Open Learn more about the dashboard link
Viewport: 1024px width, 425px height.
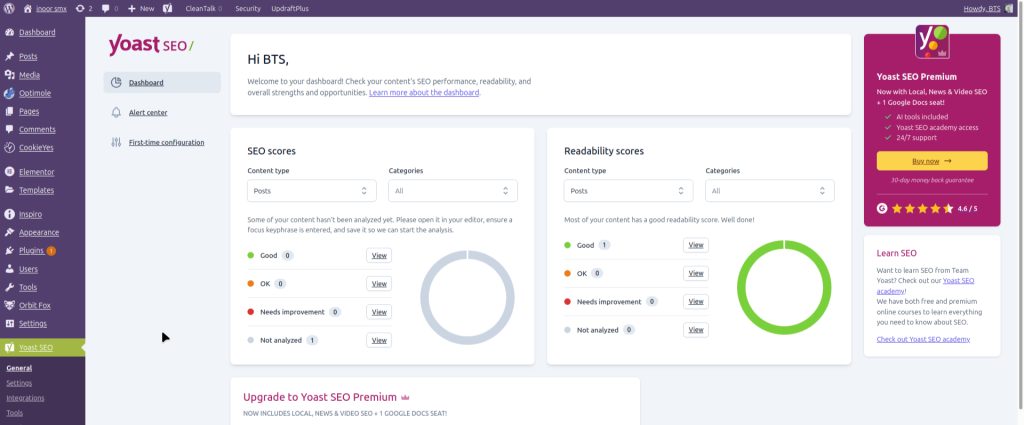coord(424,93)
